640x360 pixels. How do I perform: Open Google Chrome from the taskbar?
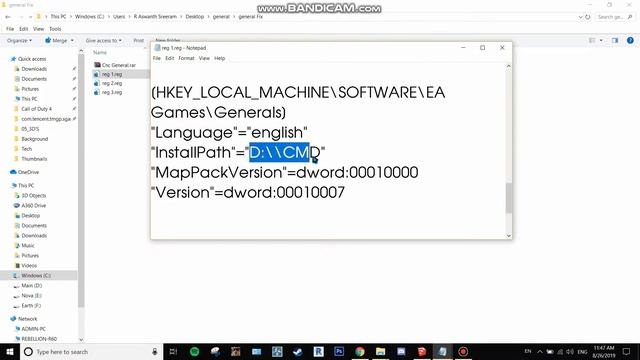click(360, 351)
